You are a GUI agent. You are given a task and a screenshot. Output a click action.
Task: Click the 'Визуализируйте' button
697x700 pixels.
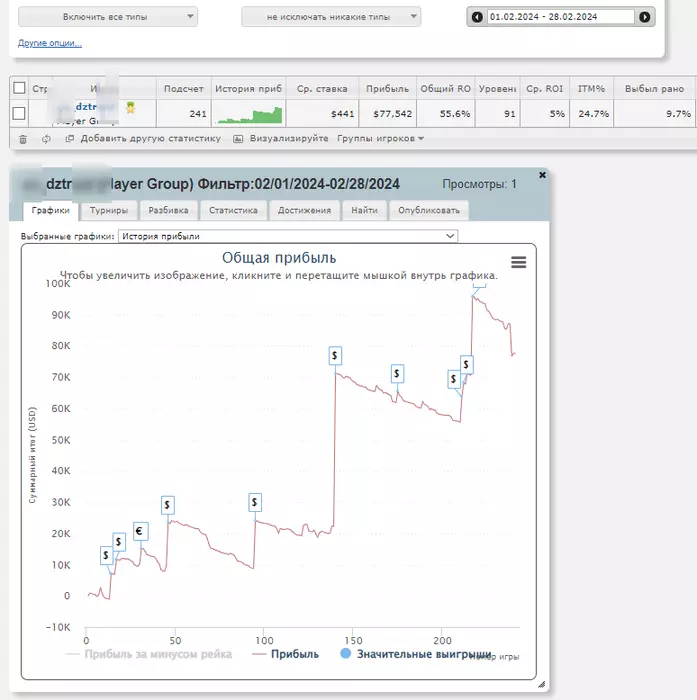[281, 139]
